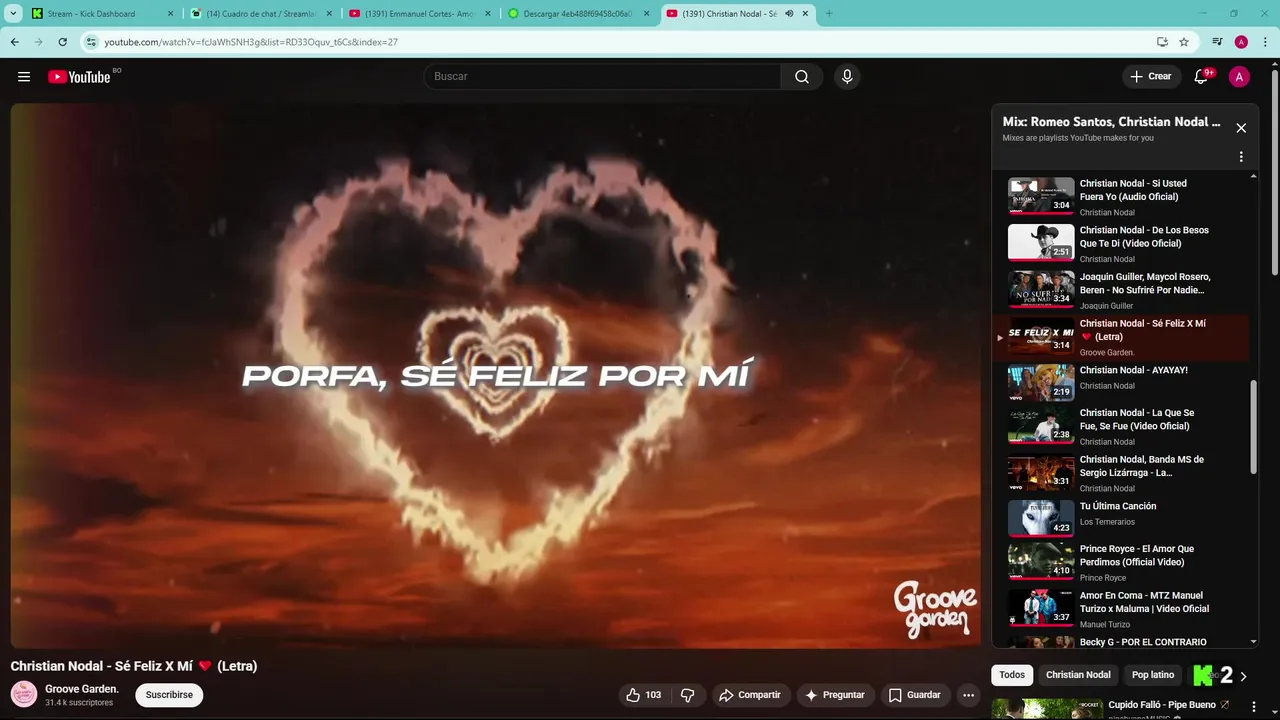Play Tu Última Canción by Los Temerarios

point(1121,518)
